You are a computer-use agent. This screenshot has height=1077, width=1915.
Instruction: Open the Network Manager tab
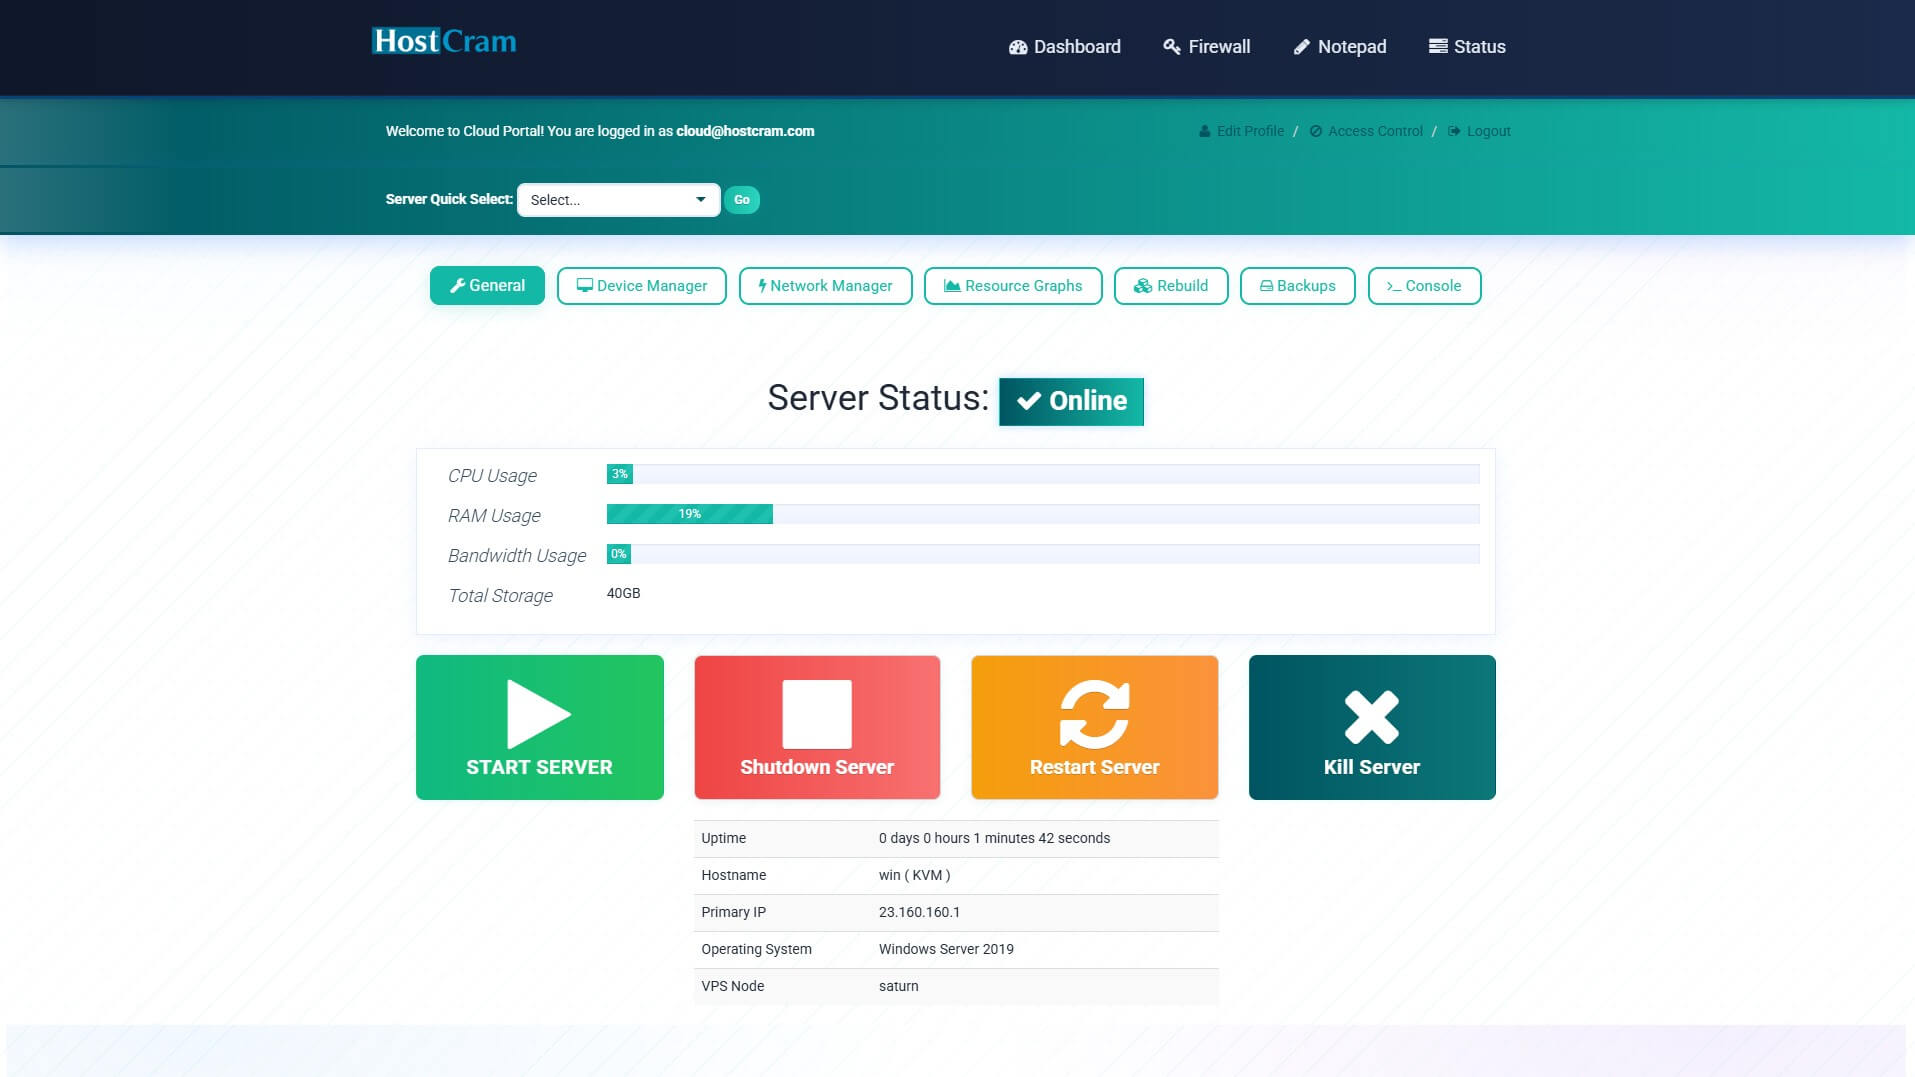(x=825, y=286)
